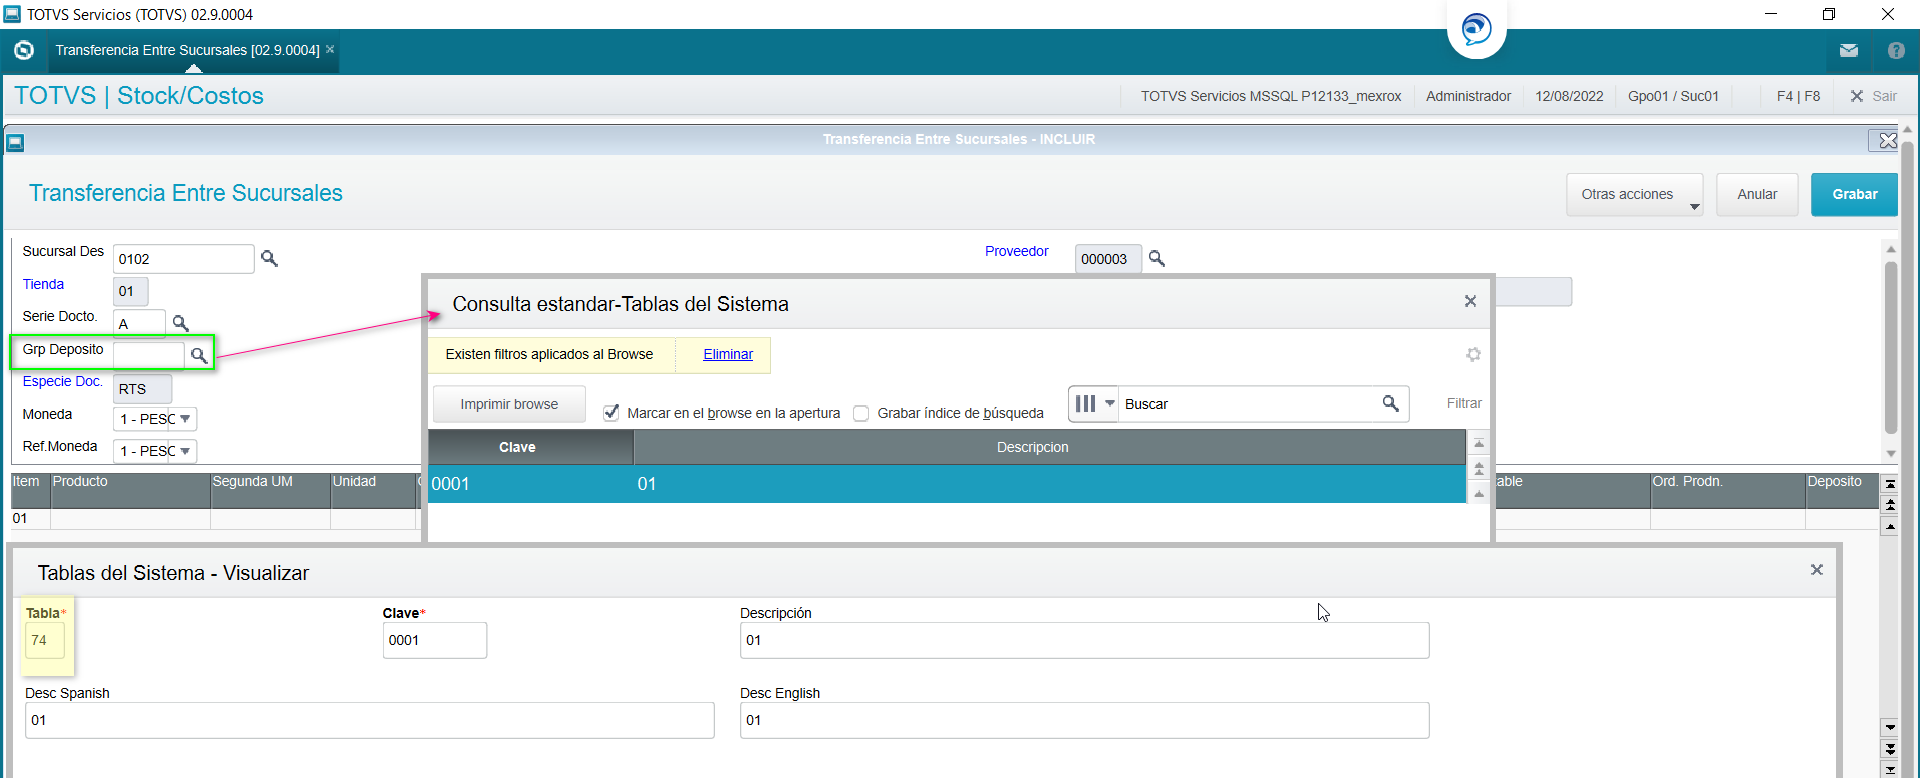Close the Transferencia Entre Sucursales tab
Image resolution: width=1920 pixels, height=778 pixels.
(330, 49)
